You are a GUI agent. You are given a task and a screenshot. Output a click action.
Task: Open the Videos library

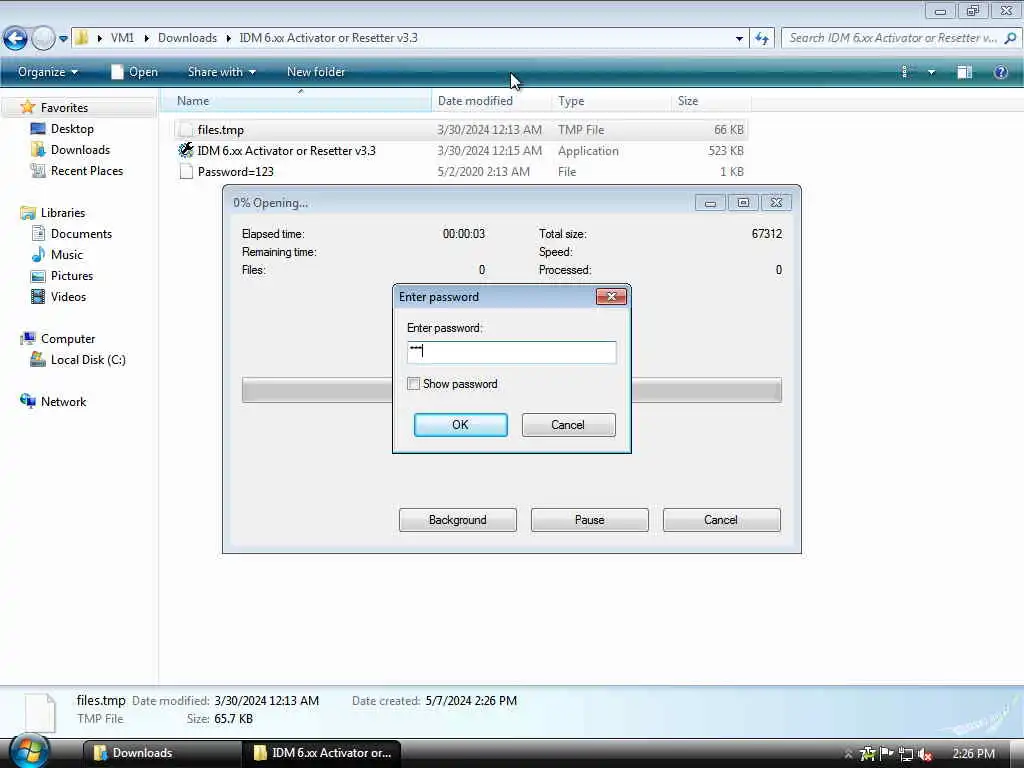68,296
